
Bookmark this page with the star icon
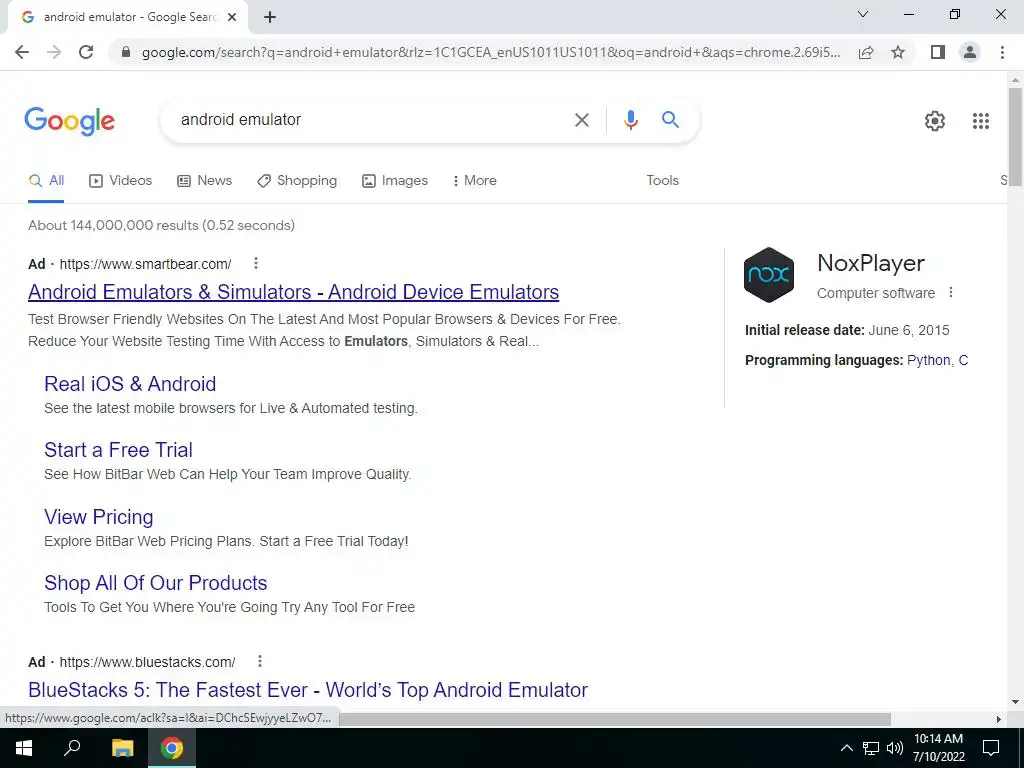coord(898,52)
